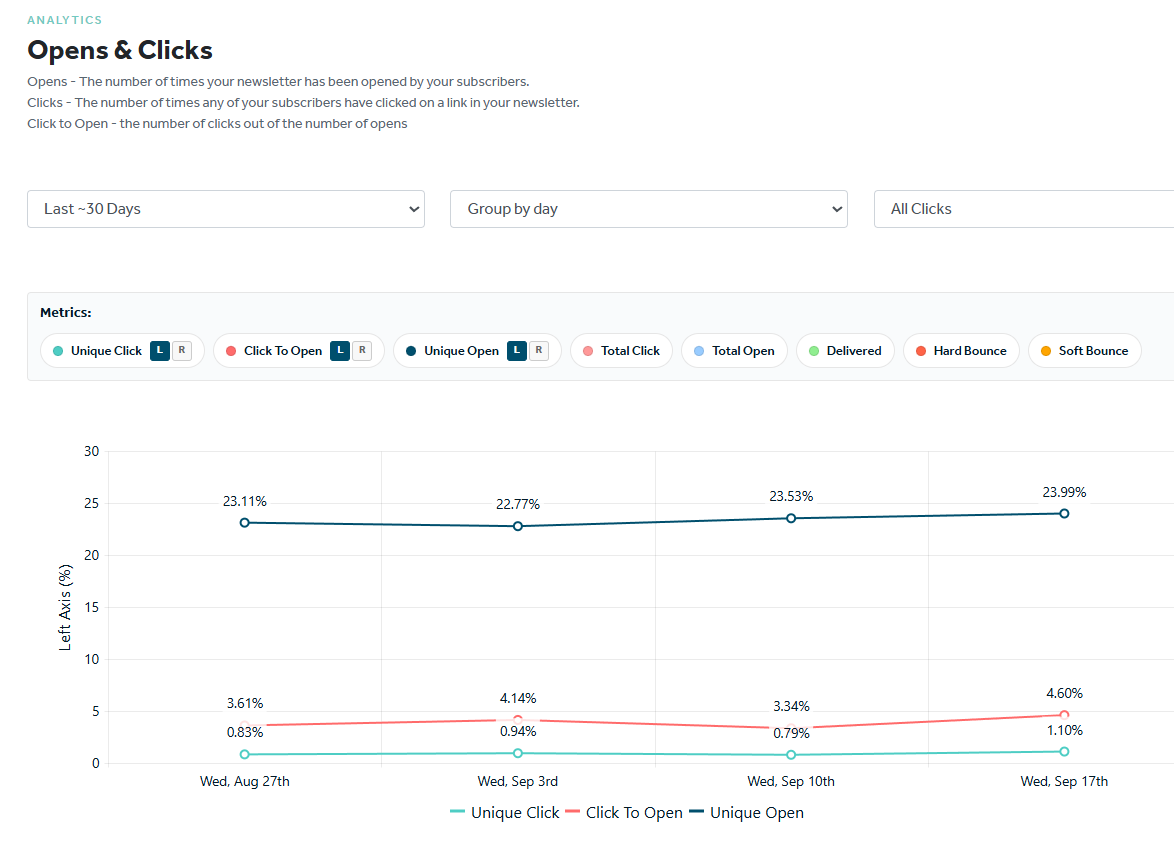Enable the Hard Bounce metric chip
Viewport: 1174px width, 842px height.
point(961,350)
